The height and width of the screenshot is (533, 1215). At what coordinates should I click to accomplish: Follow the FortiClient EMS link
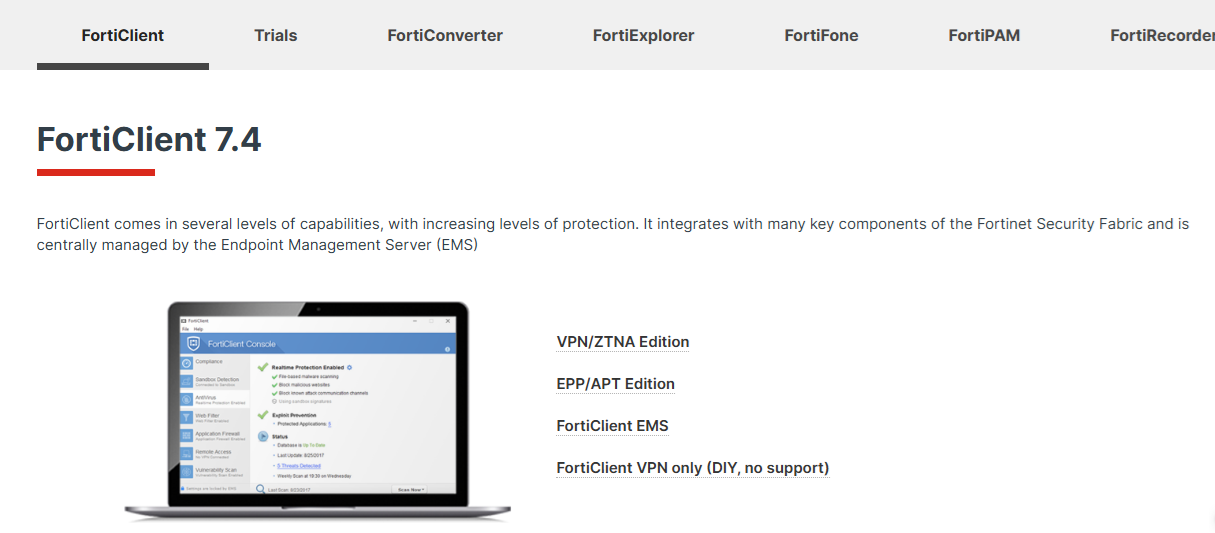pos(612,426)
